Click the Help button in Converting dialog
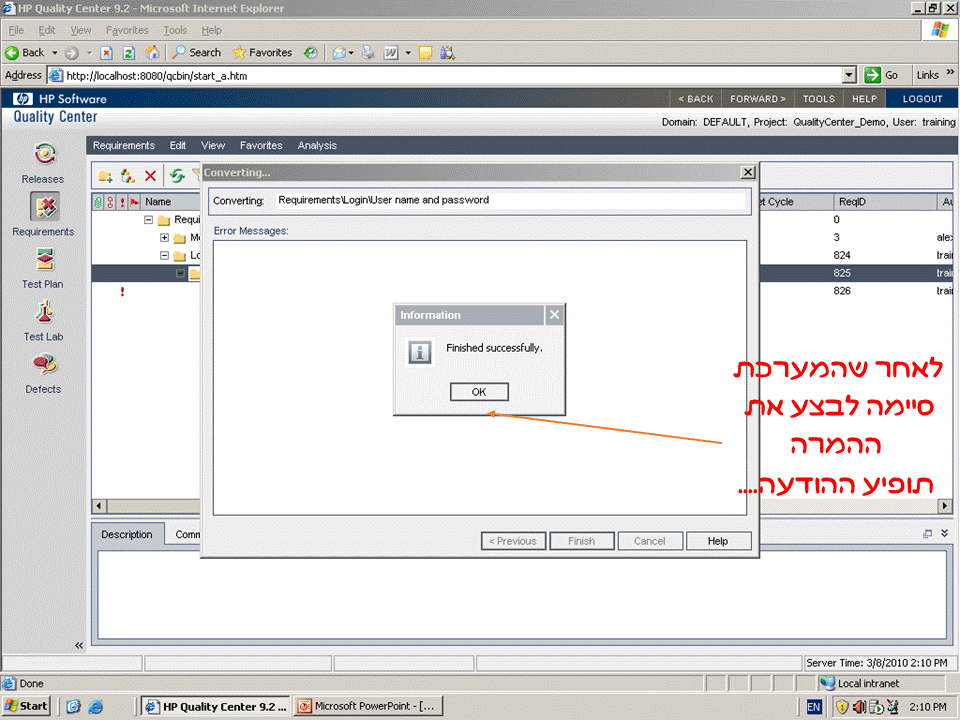The height and width of the screenshot is (720, 960). (x=718, y=541)
